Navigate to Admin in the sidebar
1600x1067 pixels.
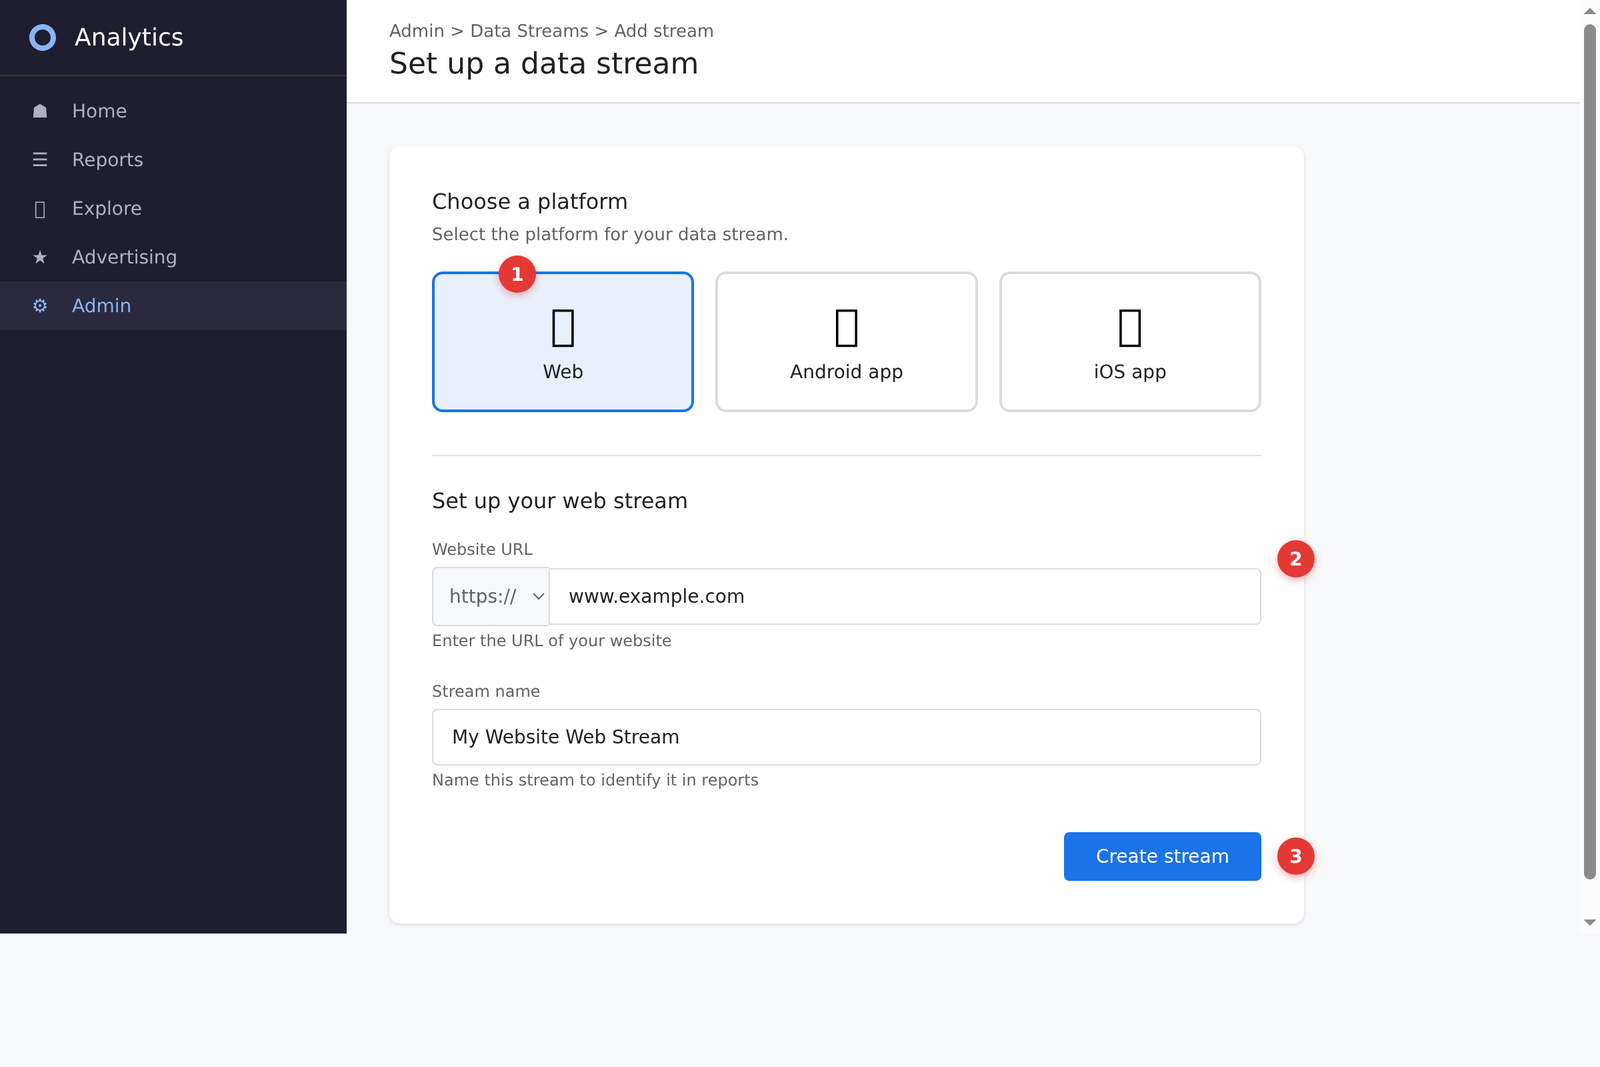coord(101,306)
